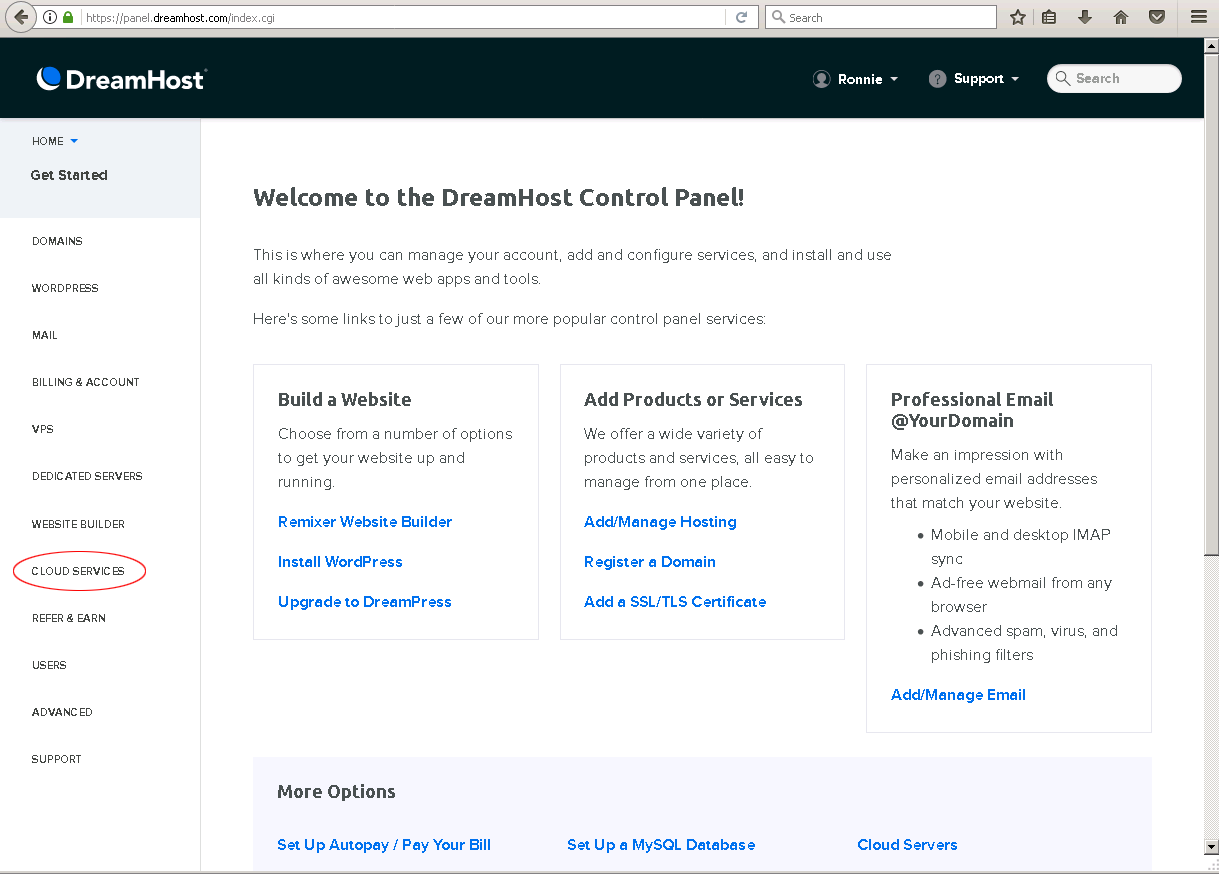This screenshot has width=1219, height=874.
Task: Expand the Ronnie account dropdown
Action: (894, 79)
